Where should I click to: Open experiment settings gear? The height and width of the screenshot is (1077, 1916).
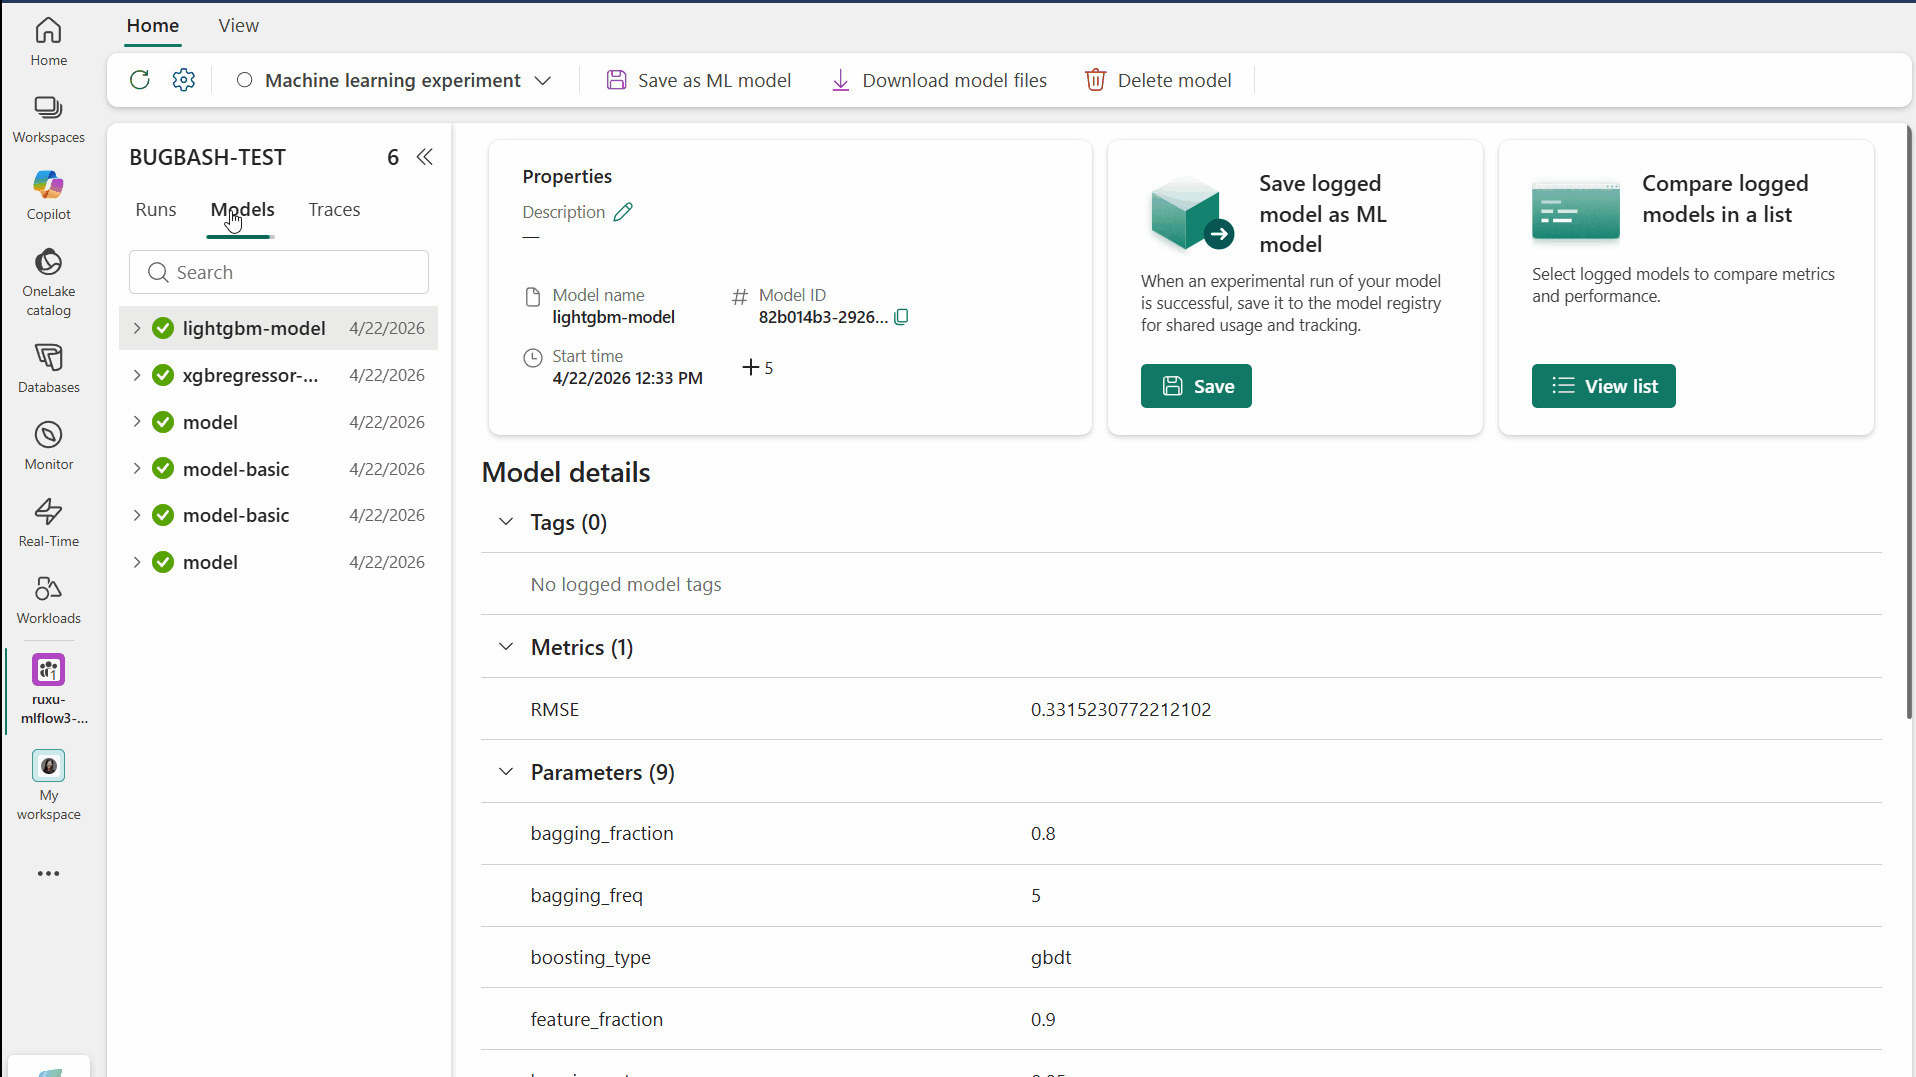(184, 80)
